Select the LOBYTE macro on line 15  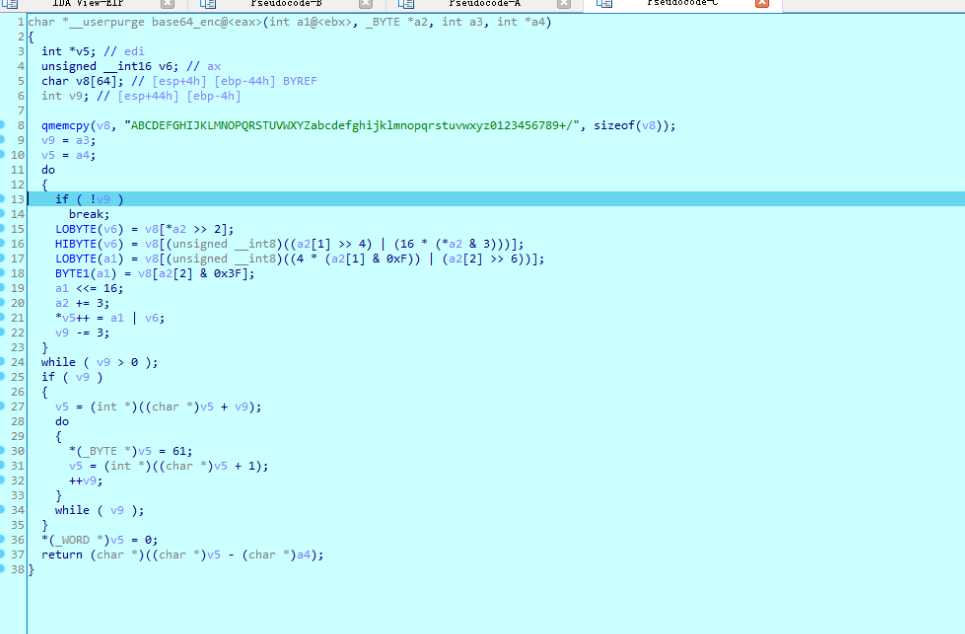pyautogui.click(x=76, y=229)
